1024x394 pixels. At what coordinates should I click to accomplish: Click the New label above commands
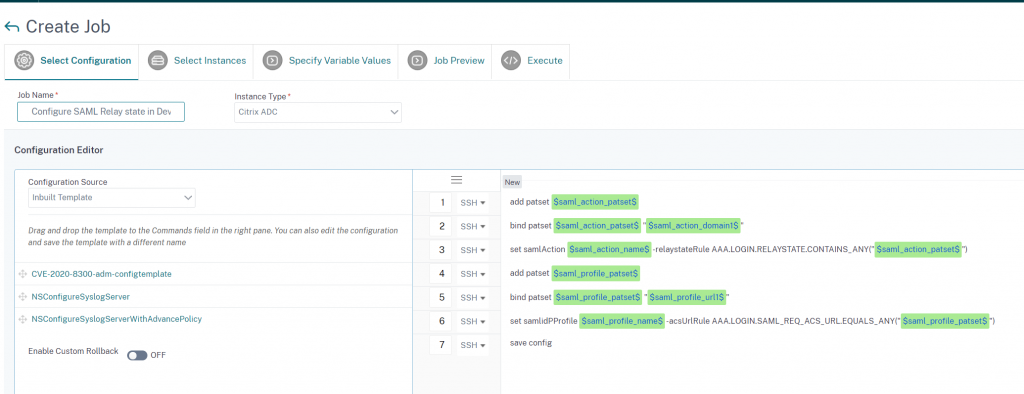[x=512, y=182]
